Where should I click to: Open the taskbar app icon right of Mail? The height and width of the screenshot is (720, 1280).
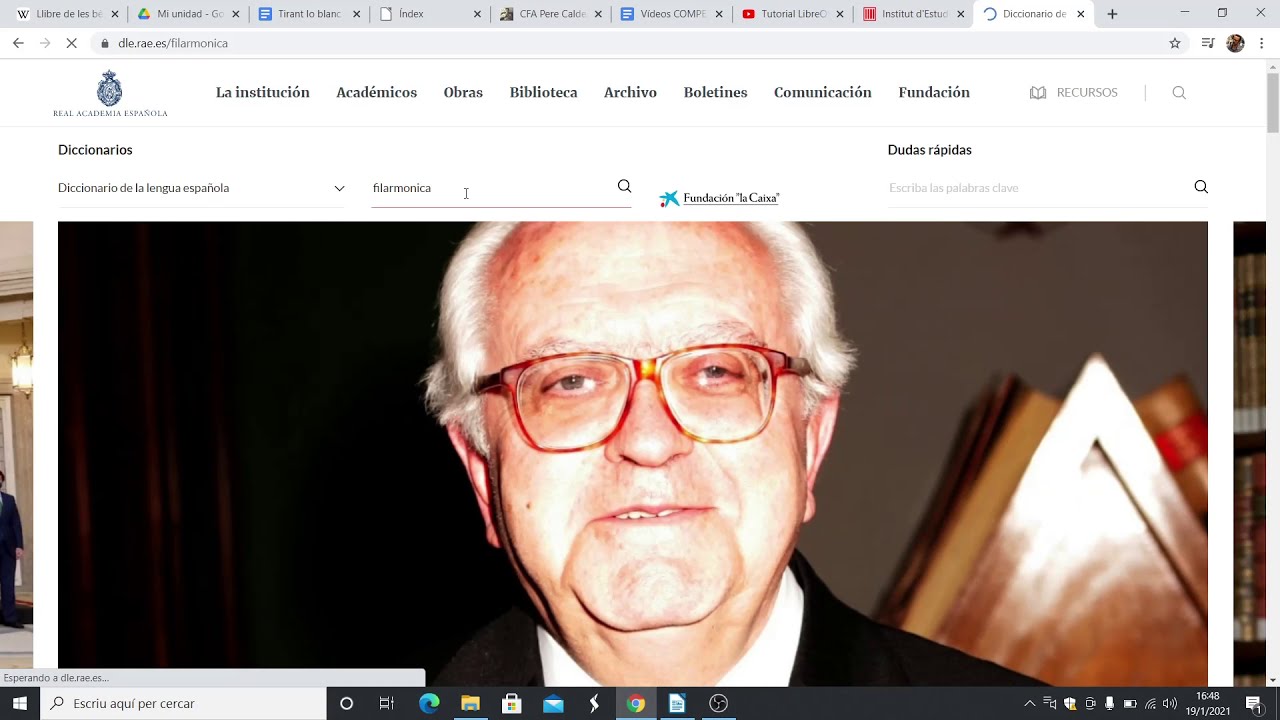(594, 703)
